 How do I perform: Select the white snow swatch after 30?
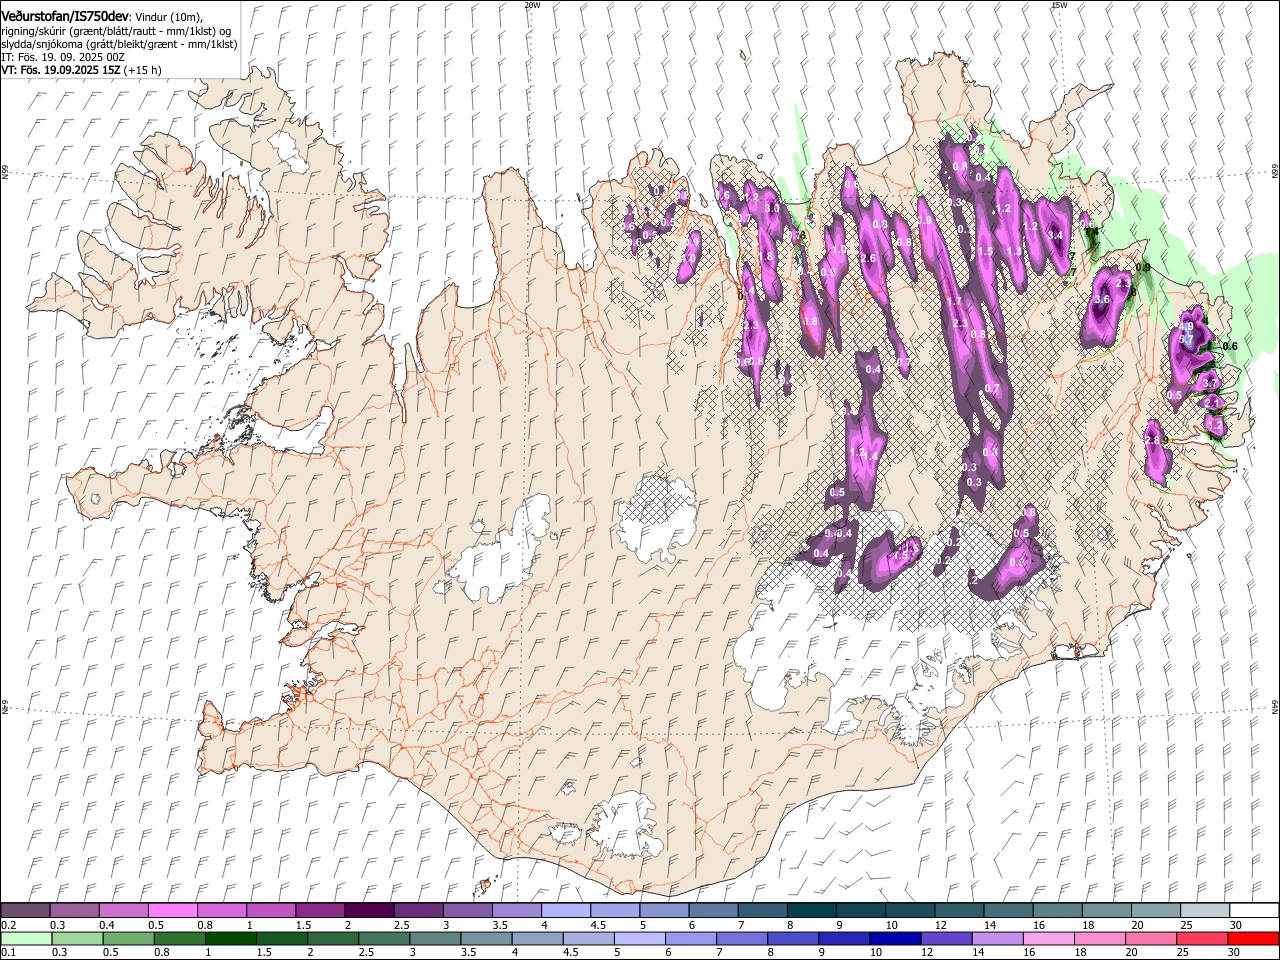(x=1254, y=911)
